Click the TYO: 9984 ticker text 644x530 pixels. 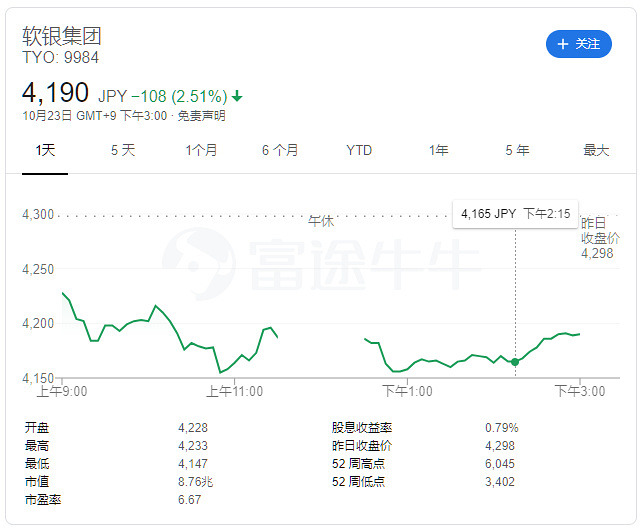[61, 58]
